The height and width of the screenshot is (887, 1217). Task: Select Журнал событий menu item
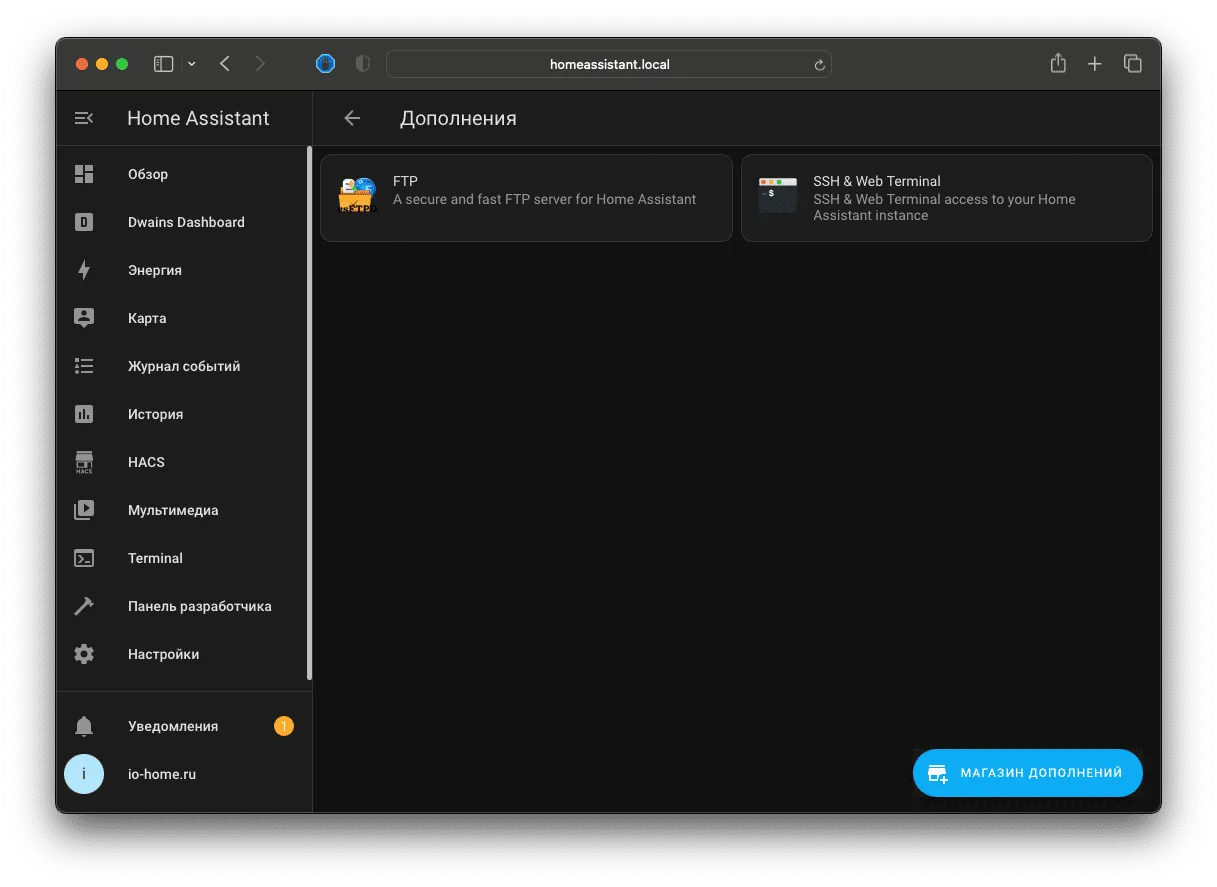(x=182, y=366)
